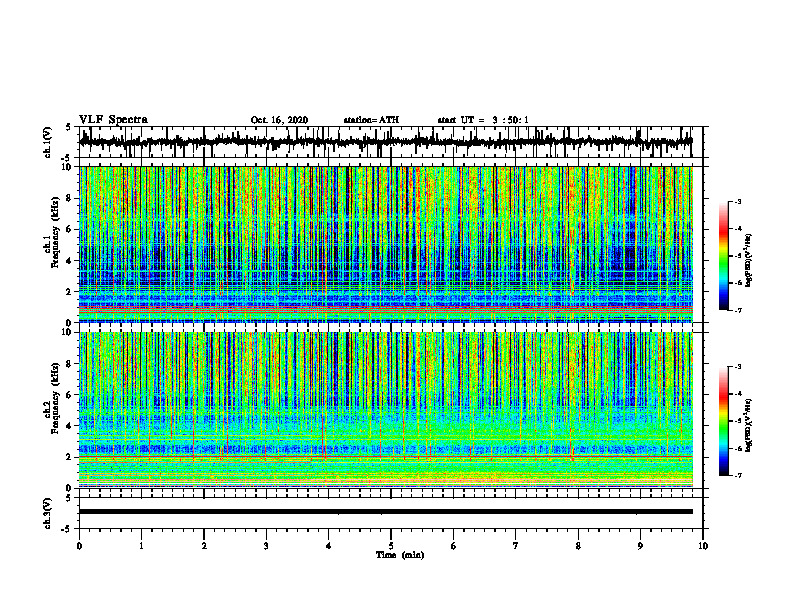Click time axis tick label "6"
The image size is (792, 612).
(x=454, y=546)
